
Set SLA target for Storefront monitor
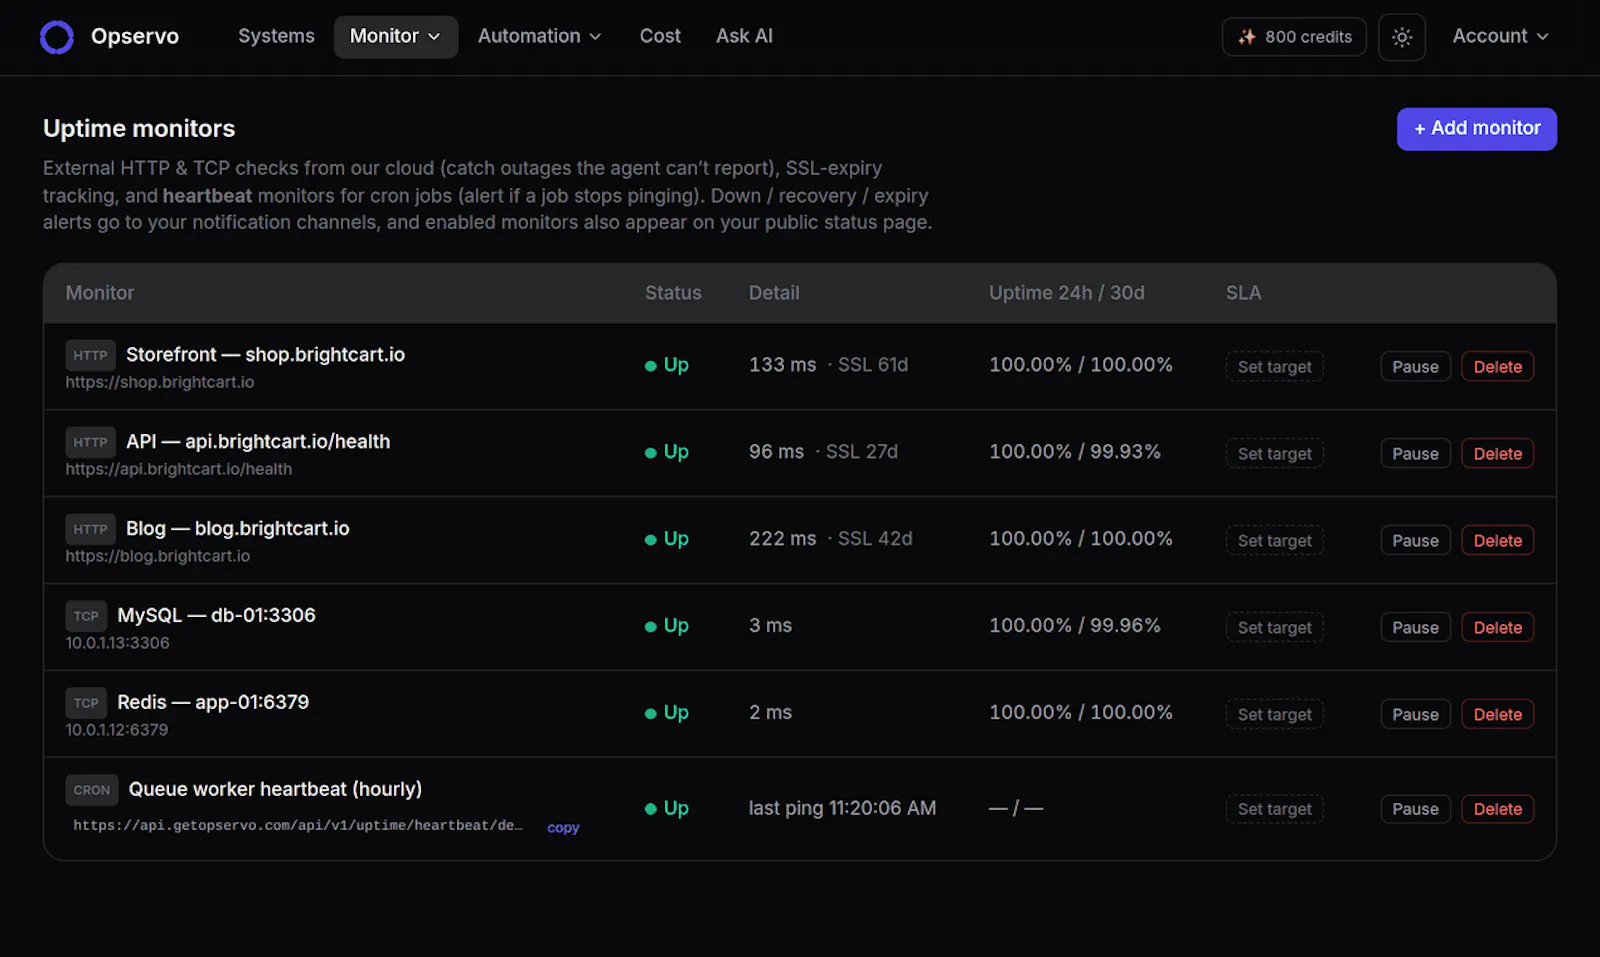(1274, 367)
